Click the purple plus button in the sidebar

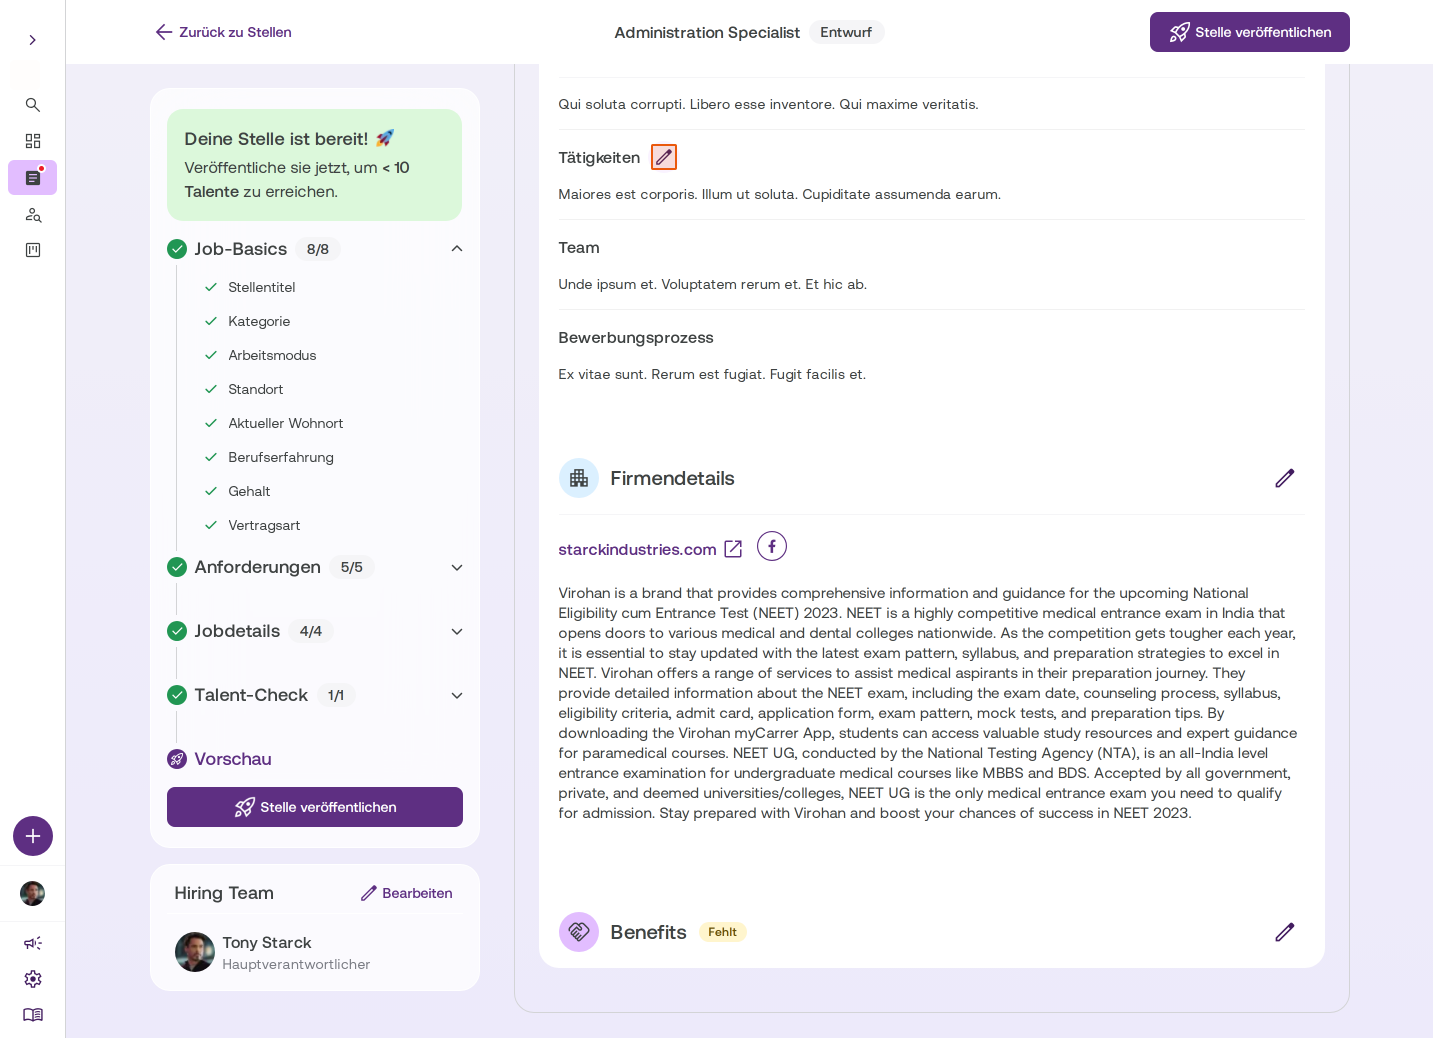click(x=33, y=836)
